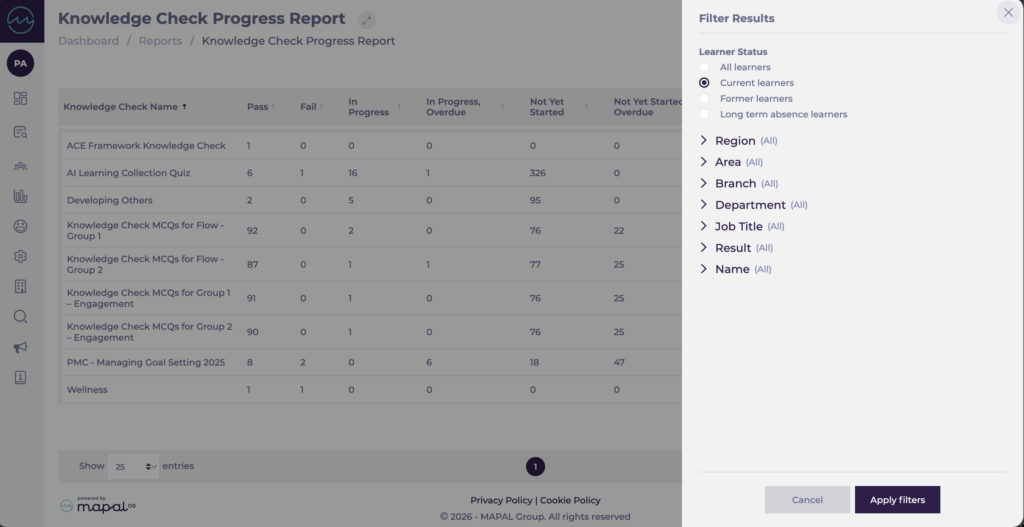This screenshot has width=1024, height=527.
Task: Open the people group sidebar icon
Action: 21,165
